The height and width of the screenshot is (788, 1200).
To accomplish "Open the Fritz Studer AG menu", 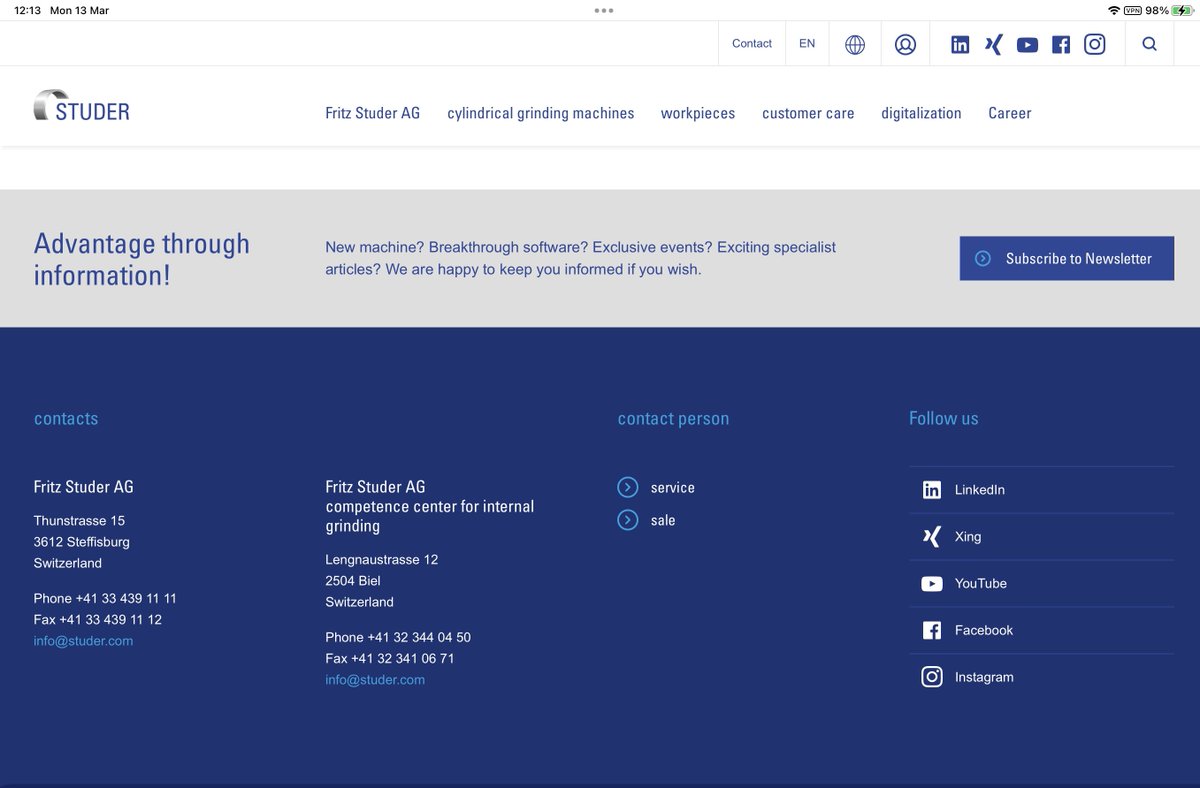I will coord(373,113).
